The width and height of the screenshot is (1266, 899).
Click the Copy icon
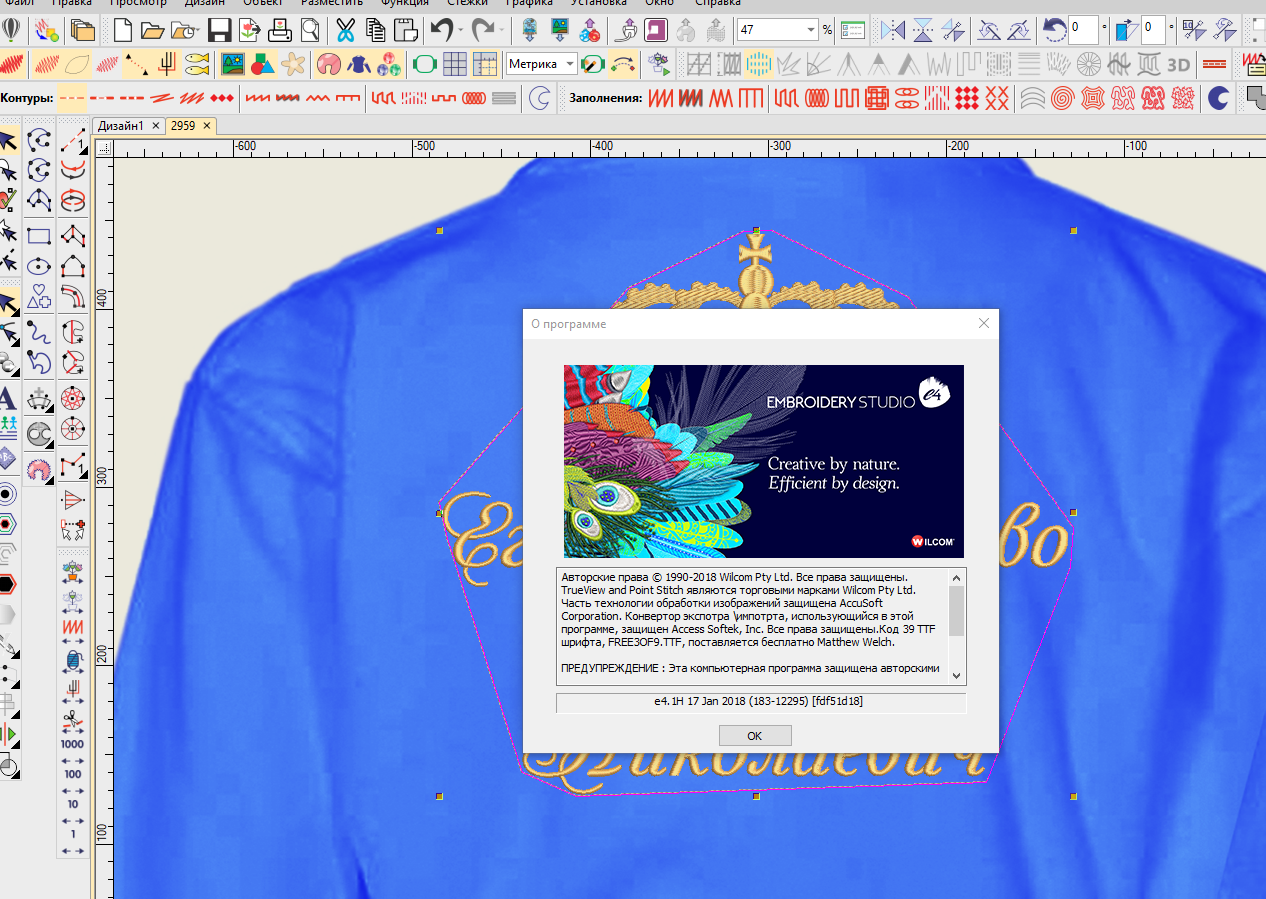(376, 30)
